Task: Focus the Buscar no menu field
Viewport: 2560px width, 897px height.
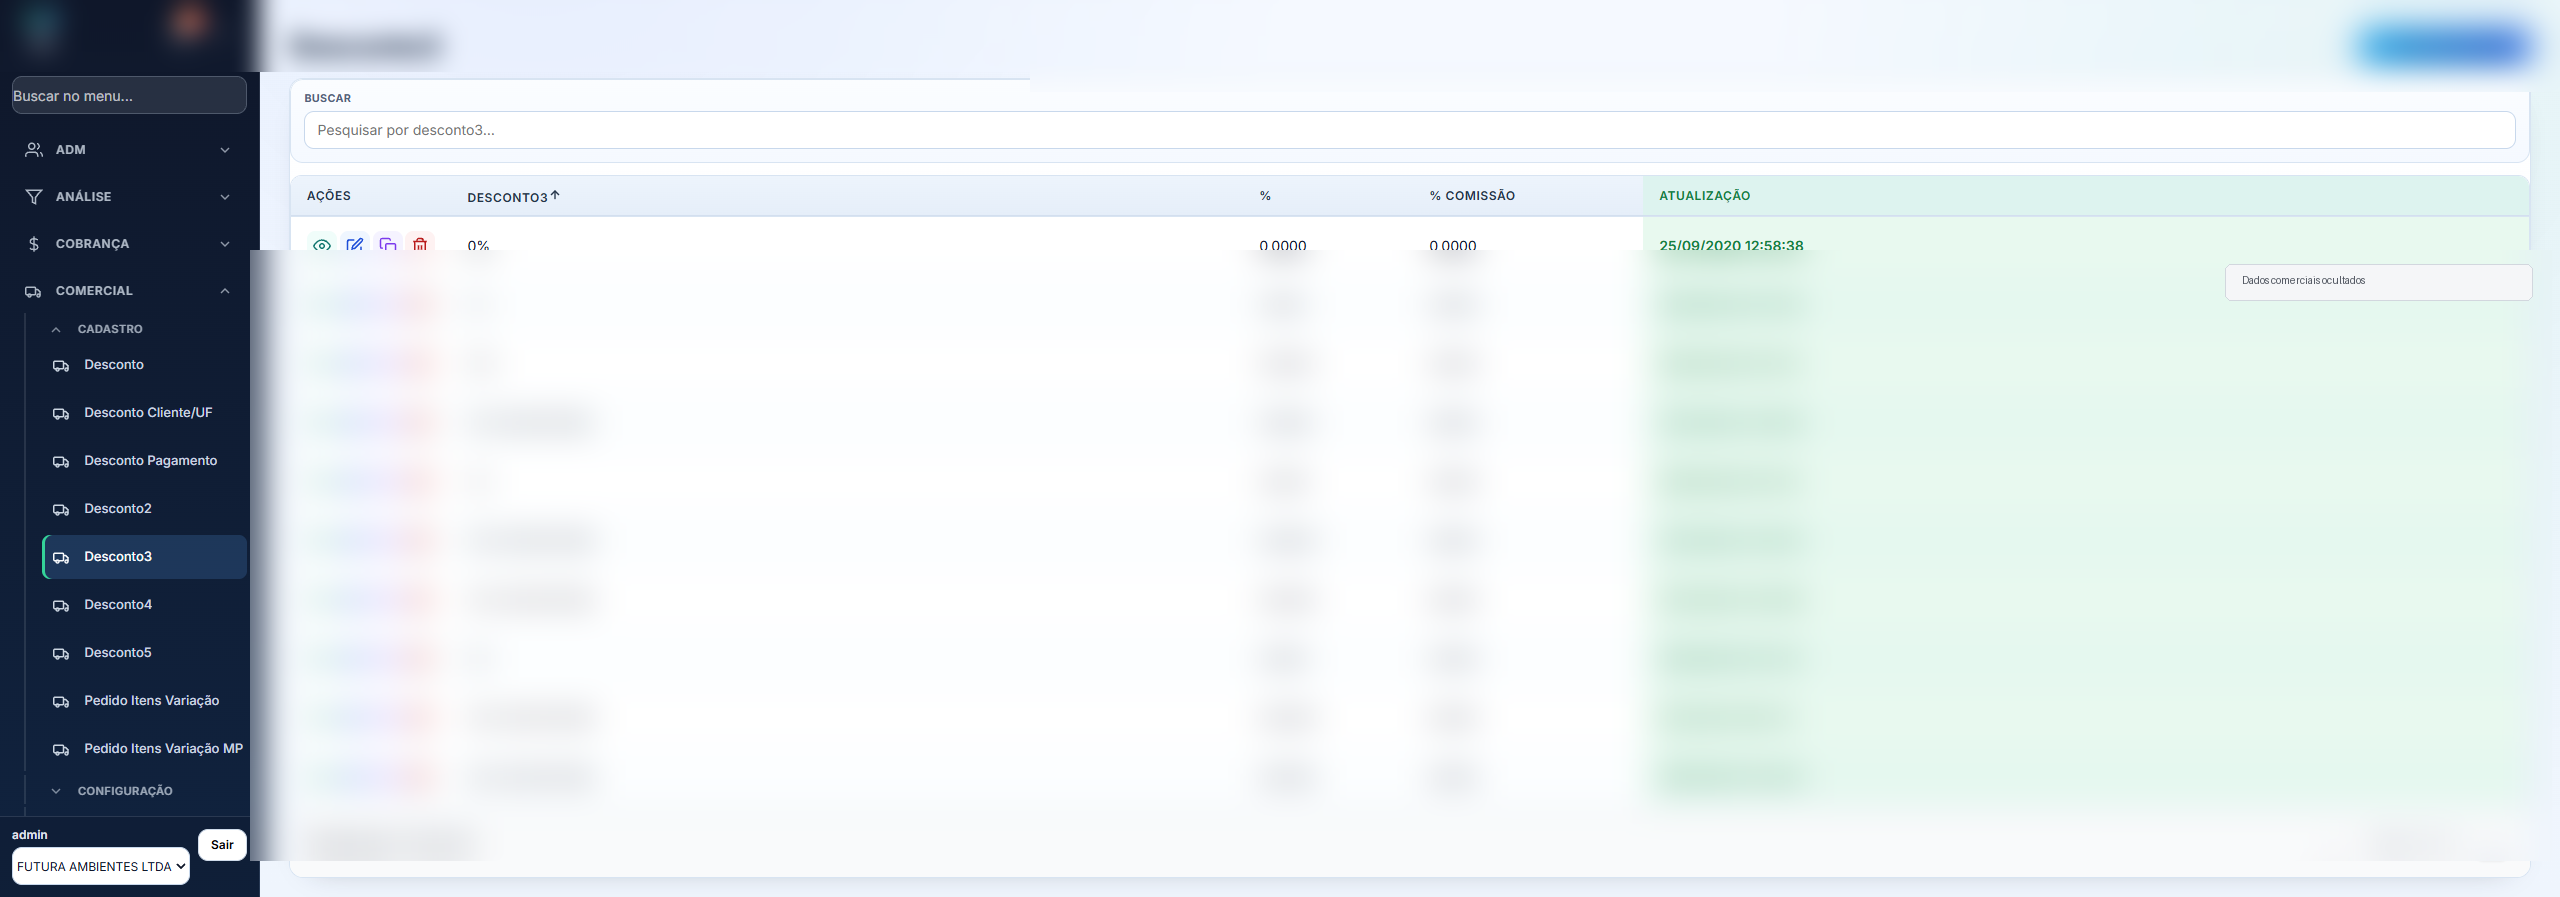Action: point(129,95)
